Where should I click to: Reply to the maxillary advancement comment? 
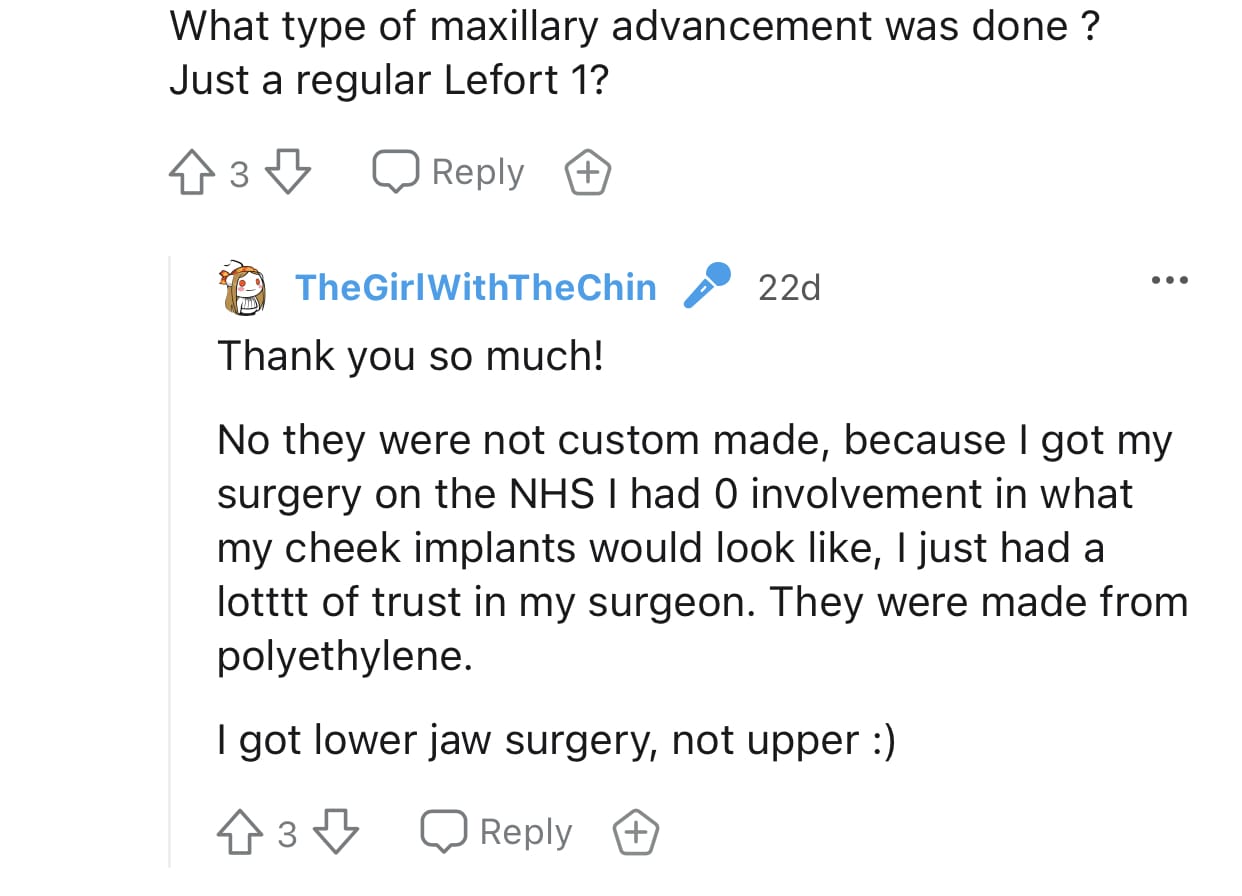(448, 173)
